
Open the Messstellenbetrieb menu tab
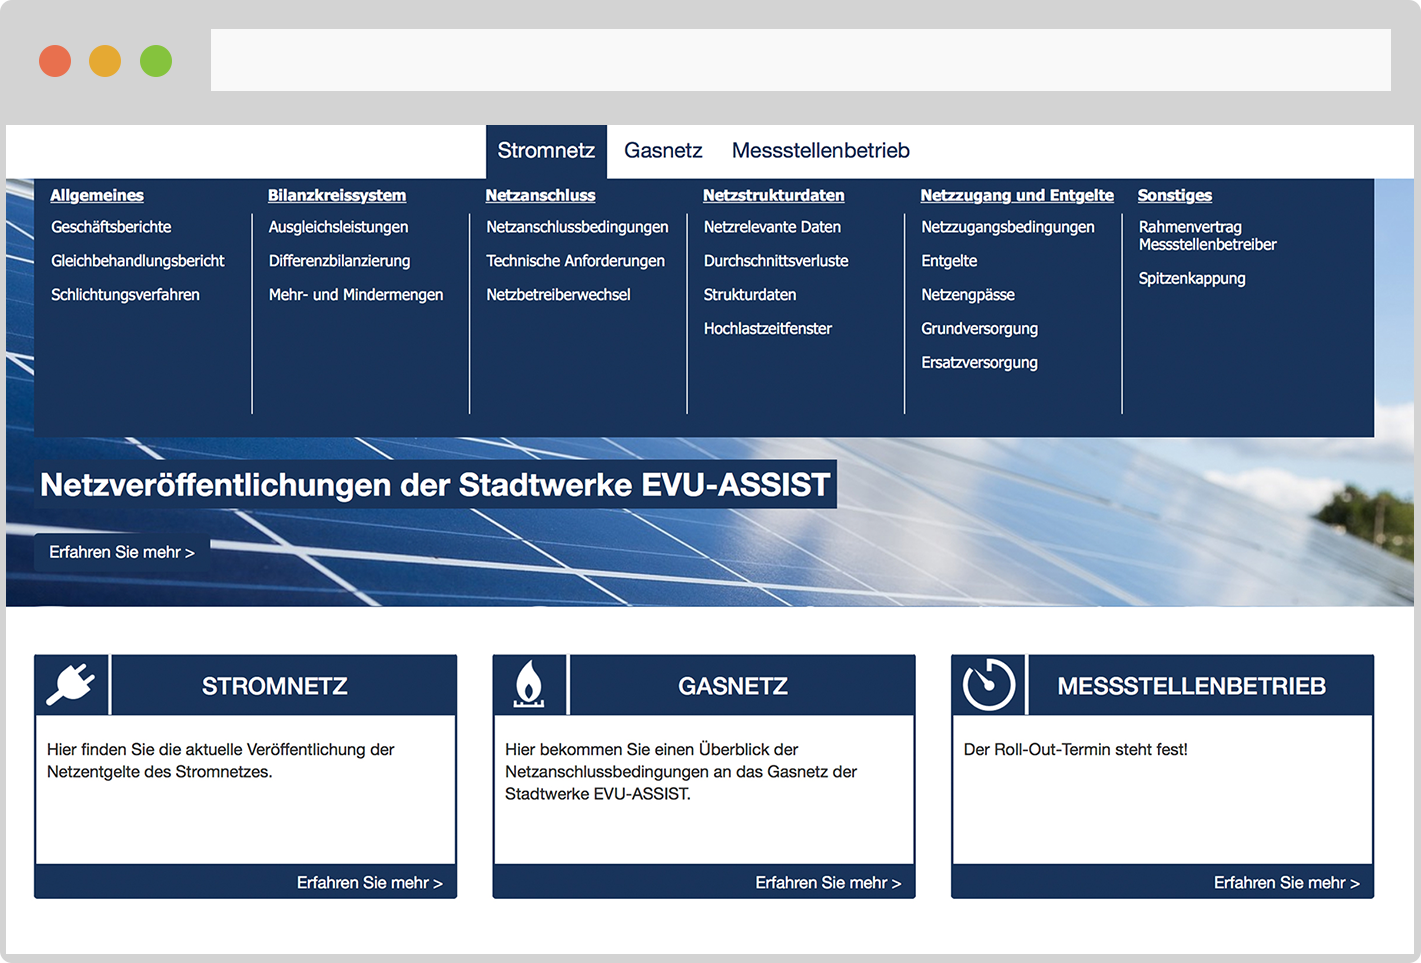[820, 151]
